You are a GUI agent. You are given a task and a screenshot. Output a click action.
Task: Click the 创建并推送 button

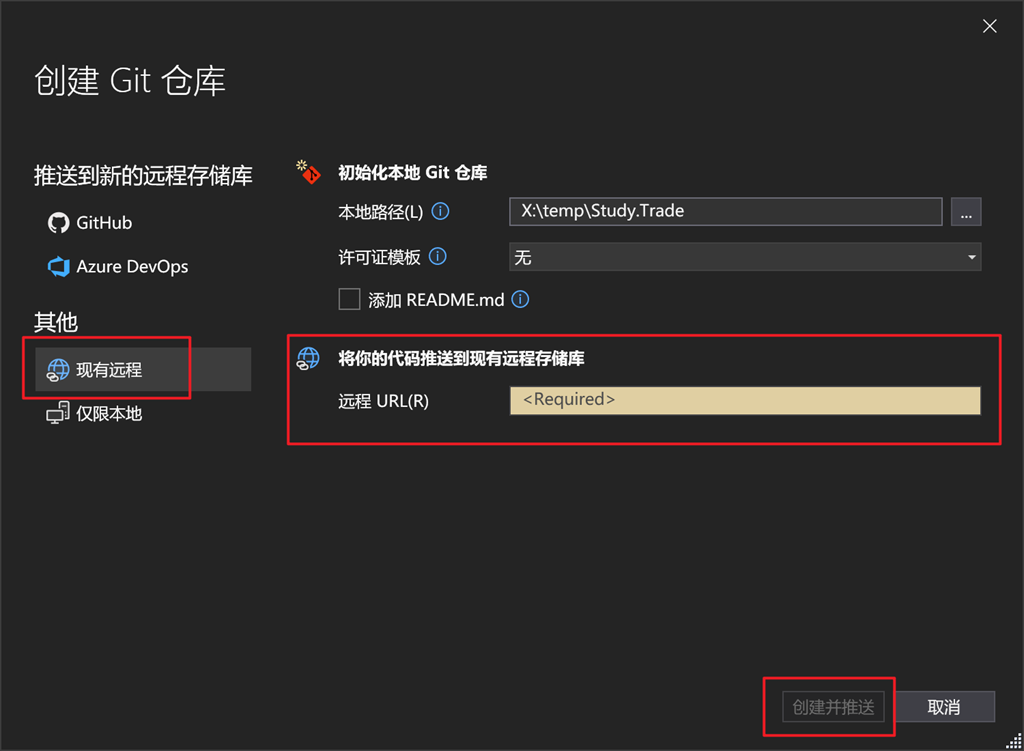[833, 707]
